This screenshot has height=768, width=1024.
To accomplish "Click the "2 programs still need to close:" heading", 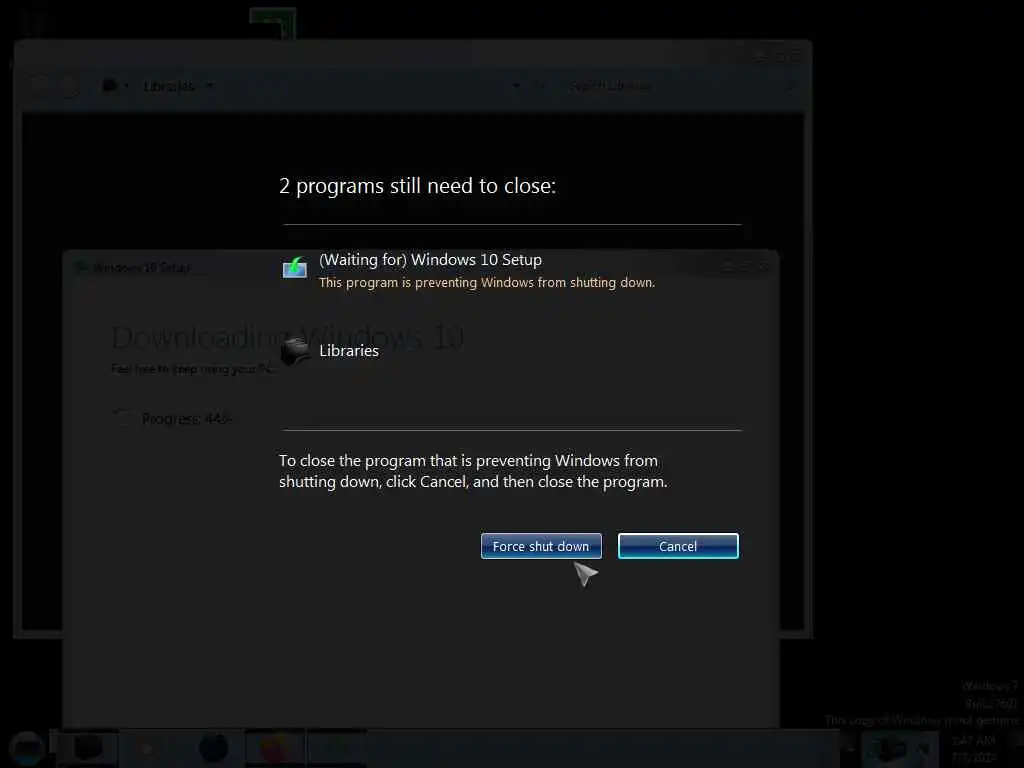I will [x=417, y=186].
